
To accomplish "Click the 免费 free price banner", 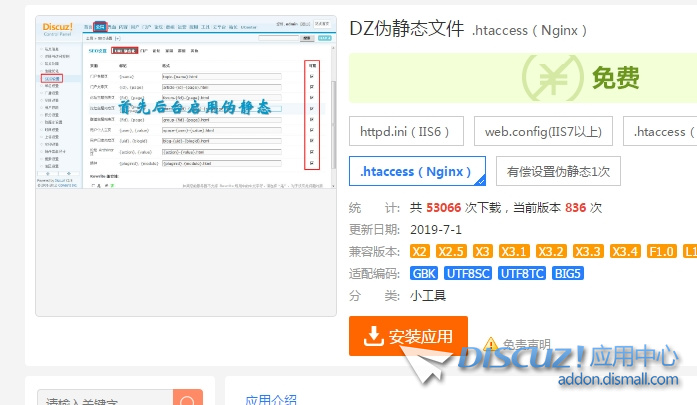I will (x=523, y=78).
